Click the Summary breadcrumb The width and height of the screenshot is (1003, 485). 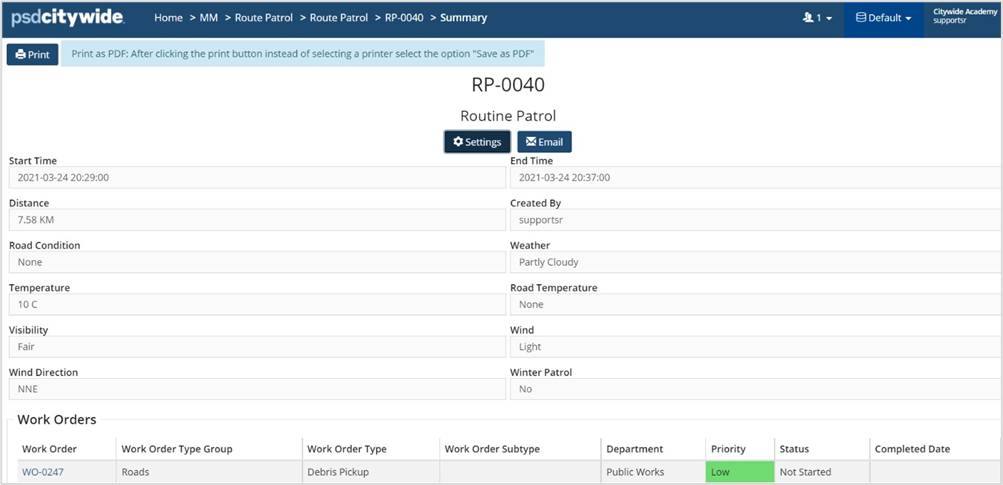click(x=463, y=18)
